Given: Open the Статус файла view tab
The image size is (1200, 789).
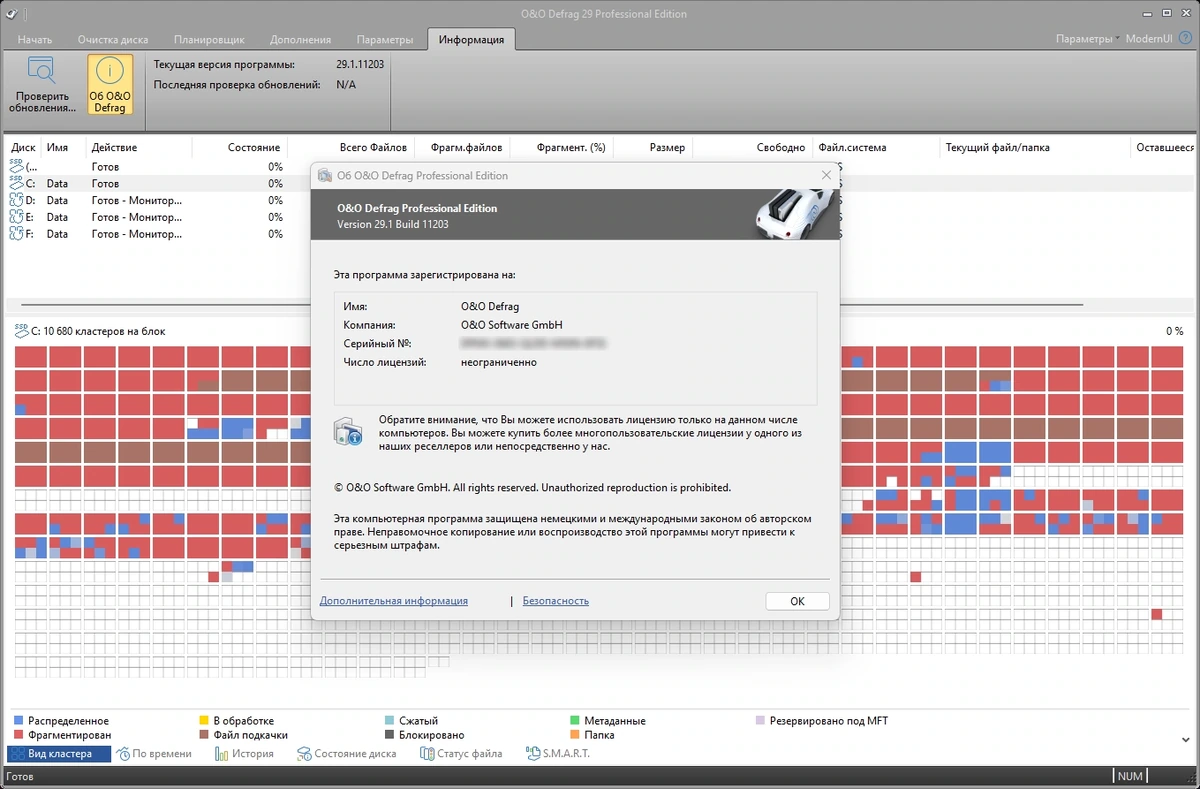Looking at the screenshot, I should pos(460,753).
